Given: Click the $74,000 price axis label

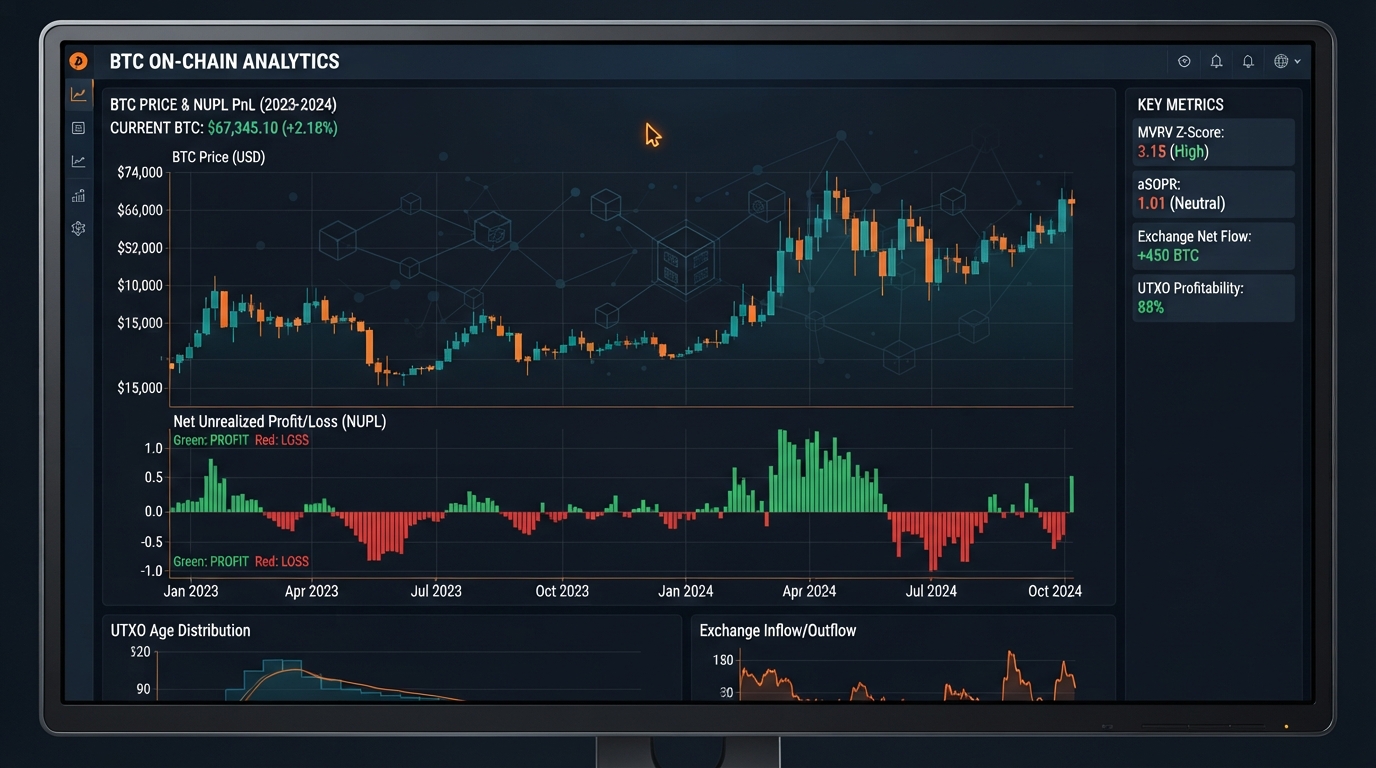Looking at the screenshot, I should [x=140, y=172].
